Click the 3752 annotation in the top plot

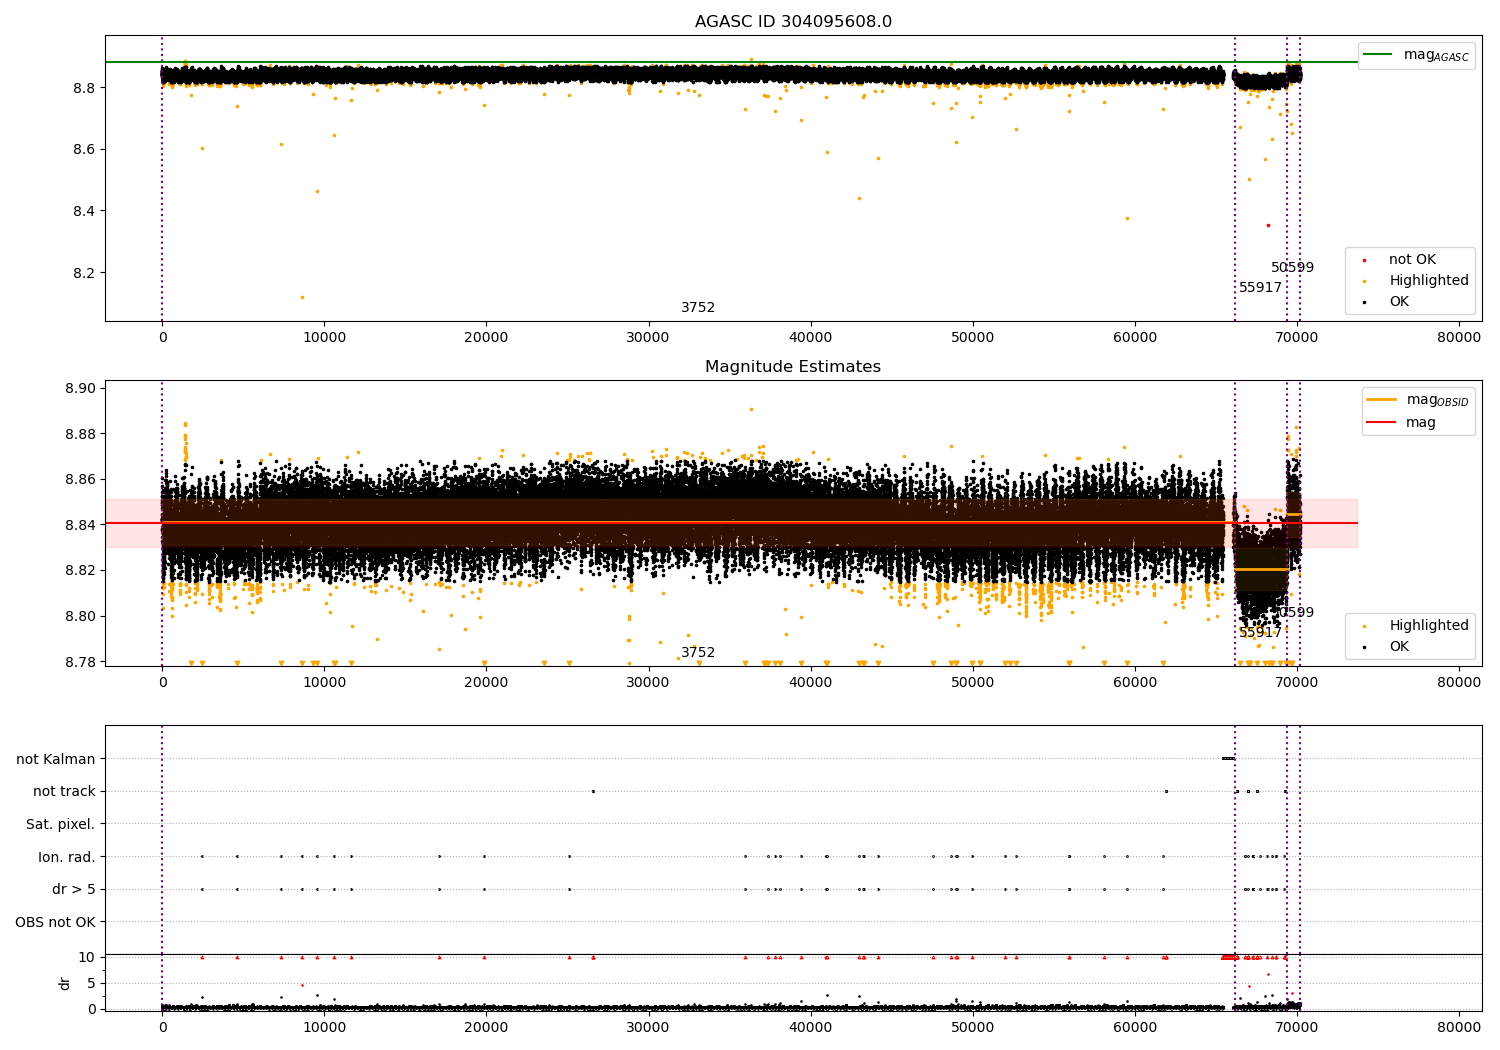(698, 308)
